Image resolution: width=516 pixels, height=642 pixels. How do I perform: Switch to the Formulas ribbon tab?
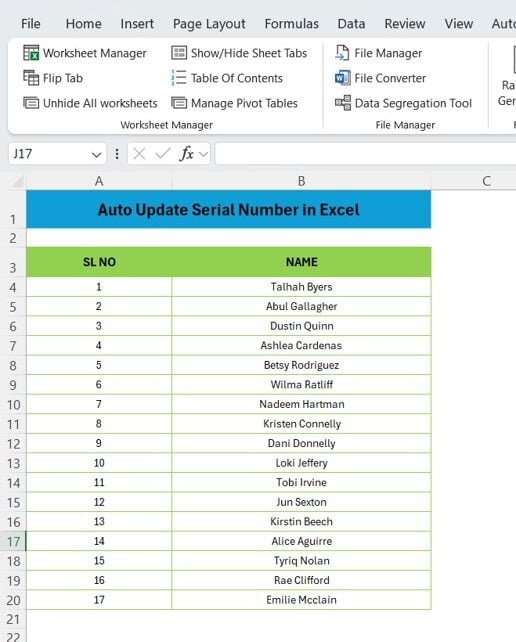(x=292, y=24)
